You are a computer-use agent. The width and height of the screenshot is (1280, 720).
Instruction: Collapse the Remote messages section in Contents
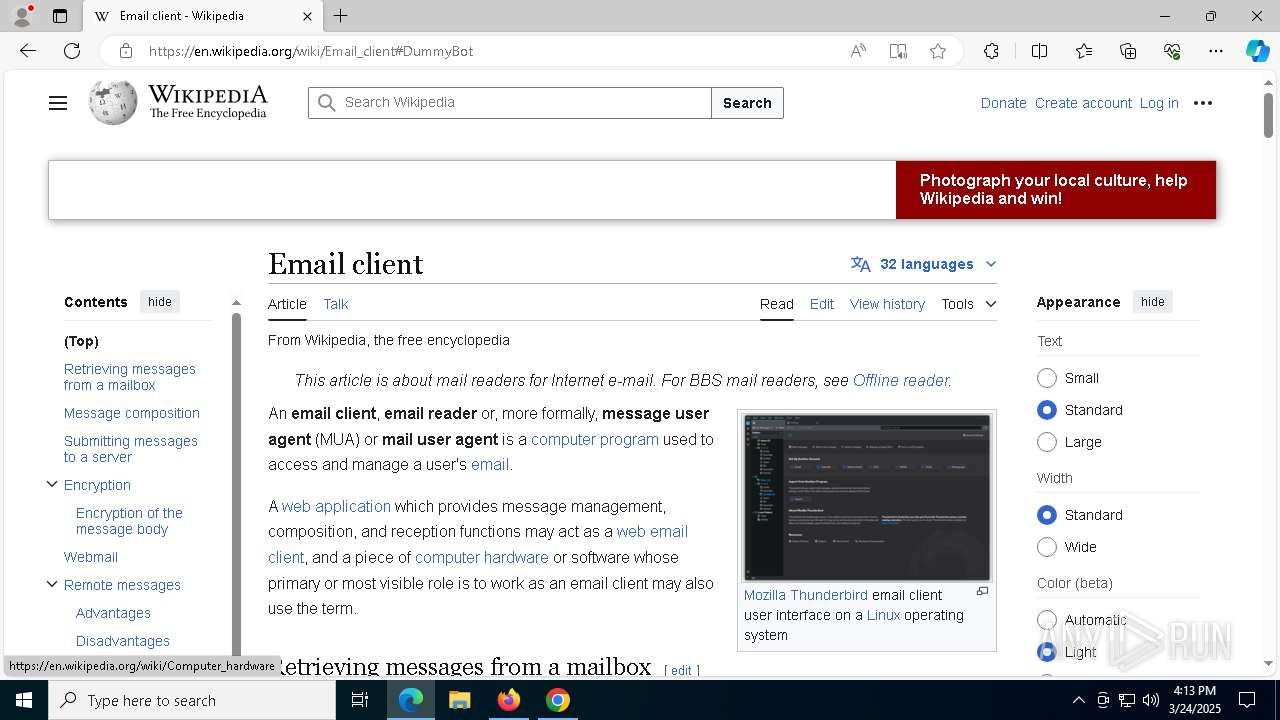point(52,584)
